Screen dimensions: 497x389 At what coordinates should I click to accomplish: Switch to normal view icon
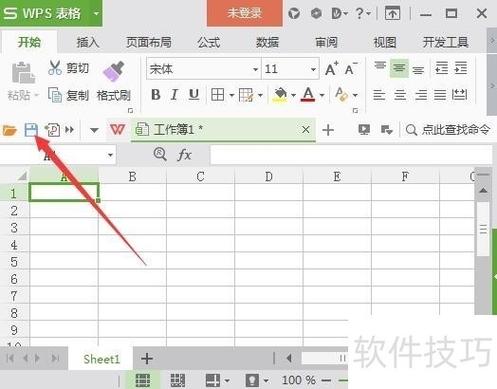pos(143,380)
